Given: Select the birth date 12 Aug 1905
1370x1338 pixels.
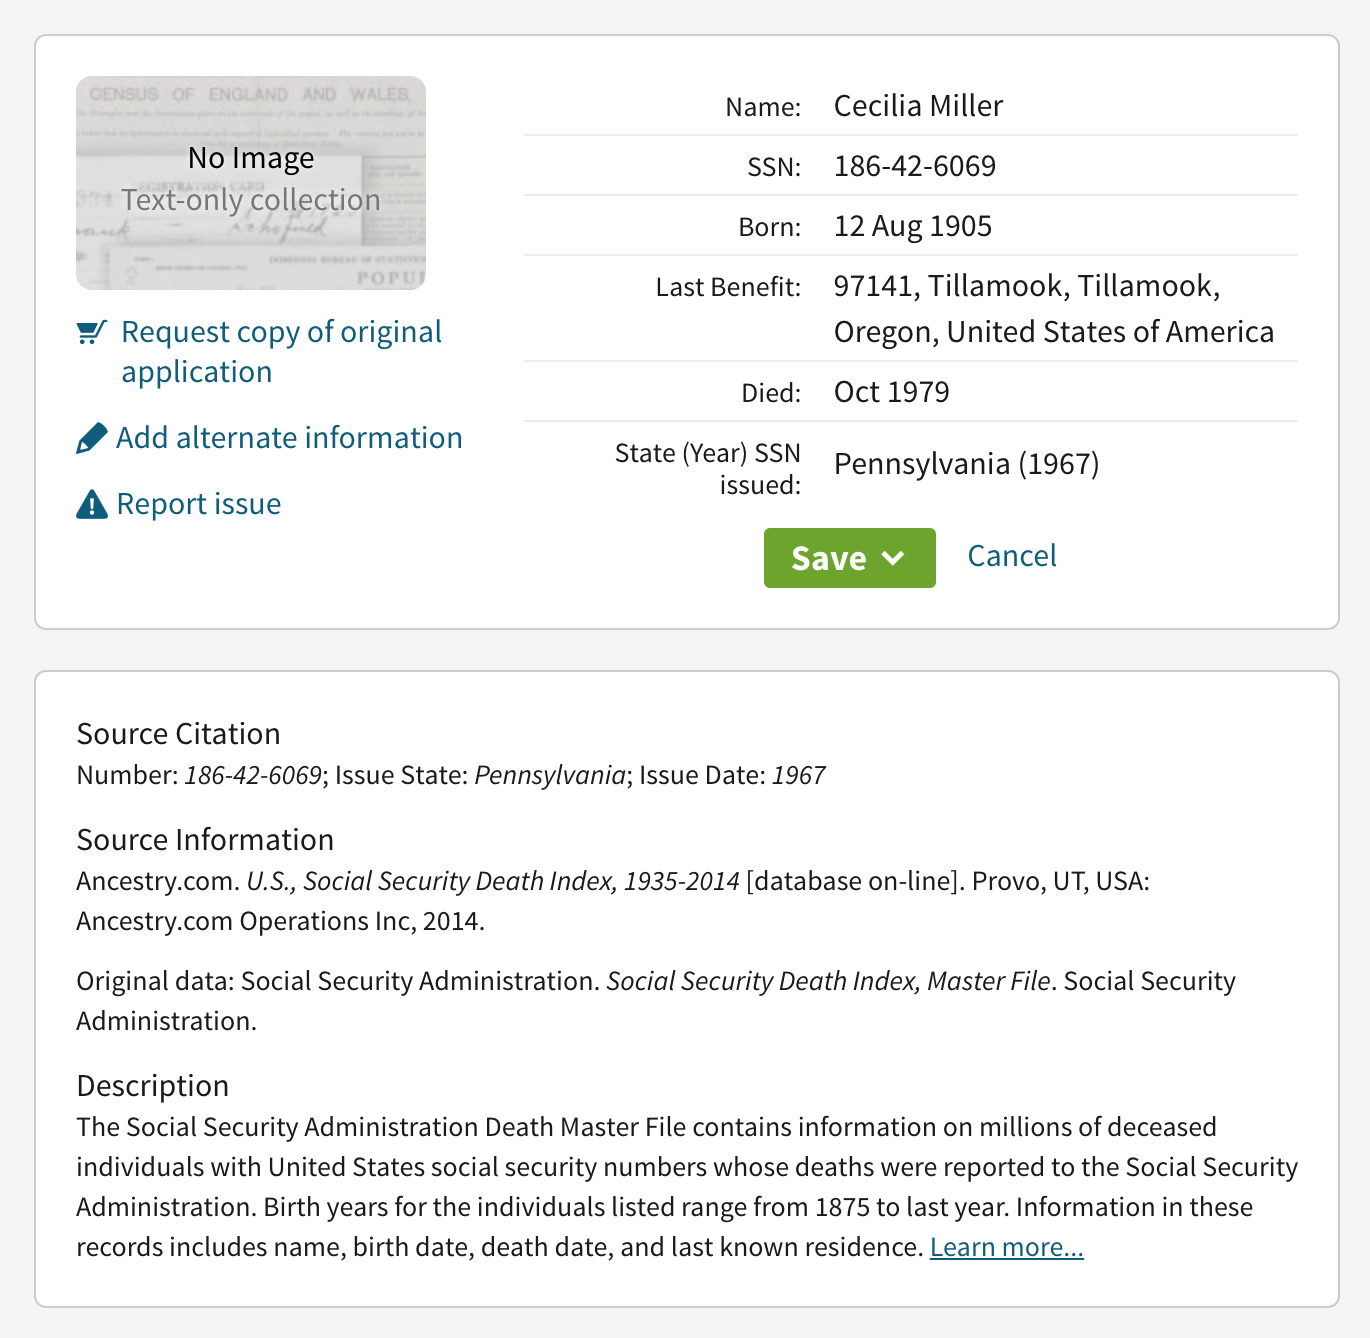Looking at the screenshot, I should 913,226.
